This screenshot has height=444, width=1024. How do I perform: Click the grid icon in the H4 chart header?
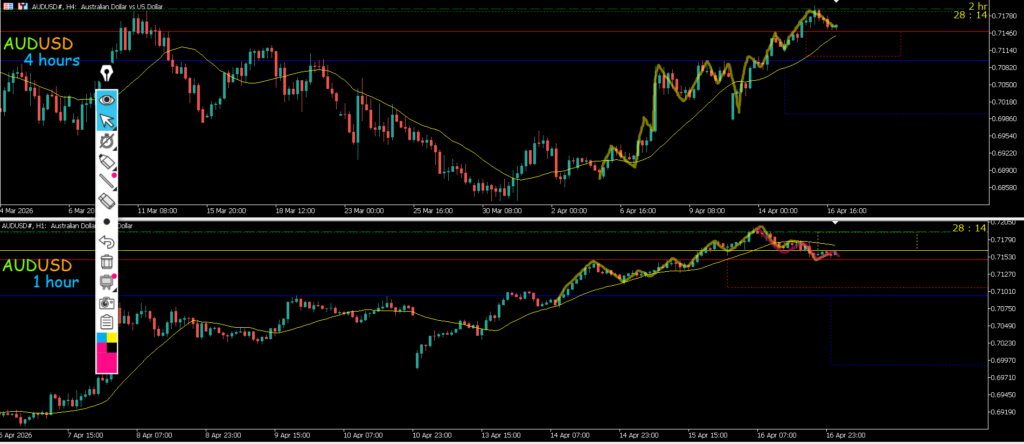(x=6, y=5)
